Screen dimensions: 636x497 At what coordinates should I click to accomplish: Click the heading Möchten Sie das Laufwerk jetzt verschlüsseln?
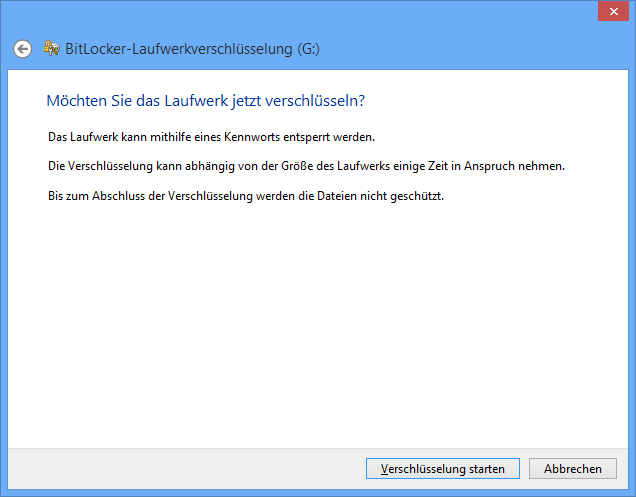point(206,101)
